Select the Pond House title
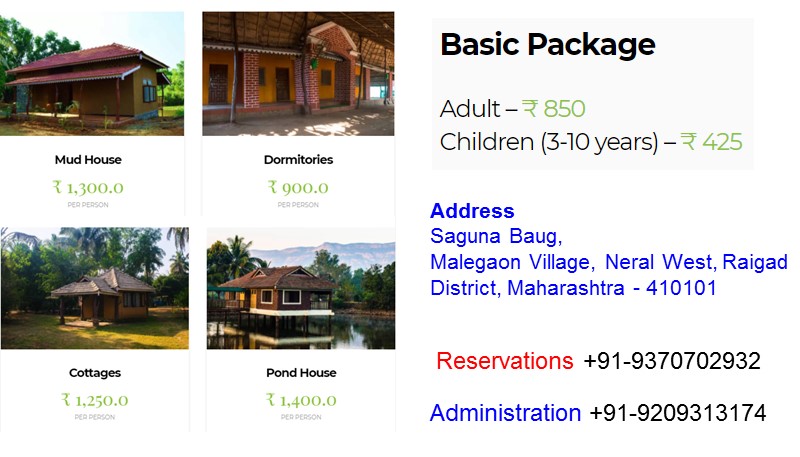Screen dimensions: 800x457 coord(301,373)
